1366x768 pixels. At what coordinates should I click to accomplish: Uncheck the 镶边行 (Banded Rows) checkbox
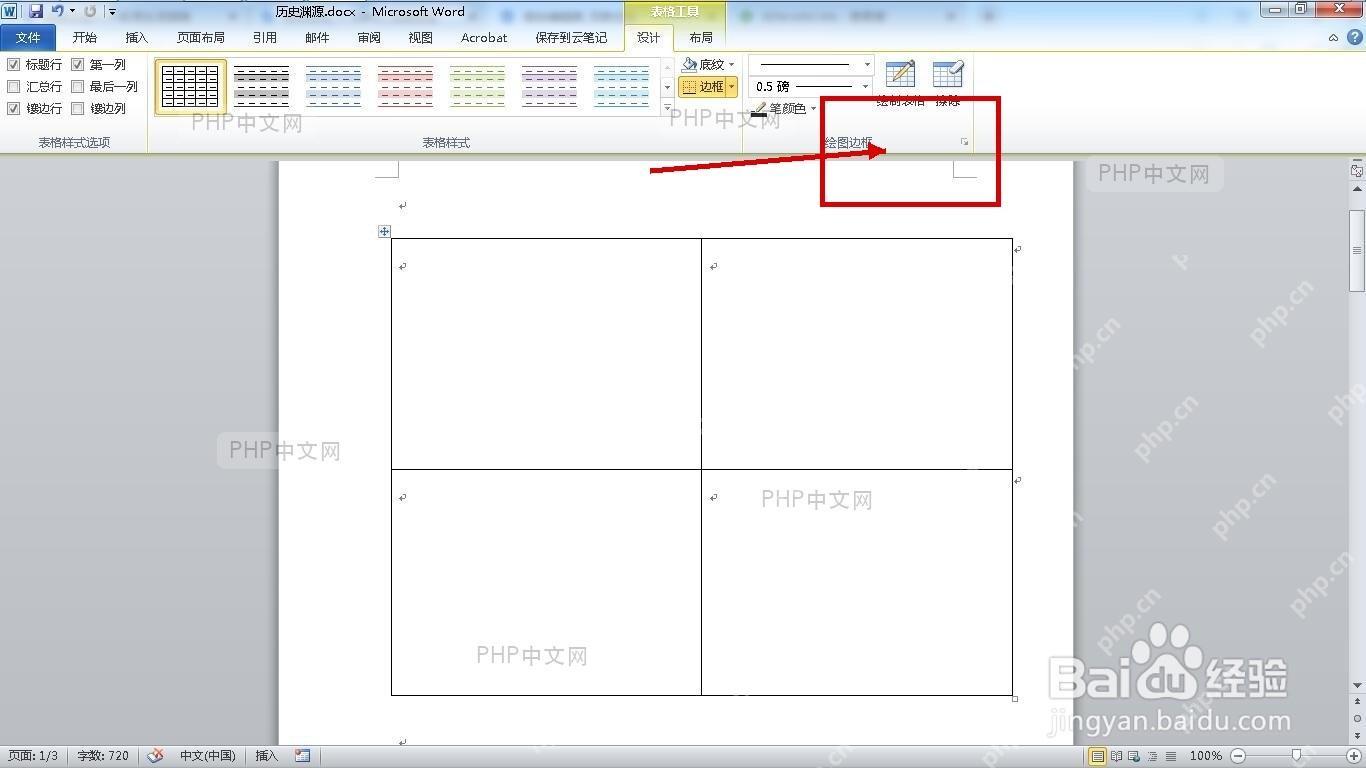tap(14, 109)
